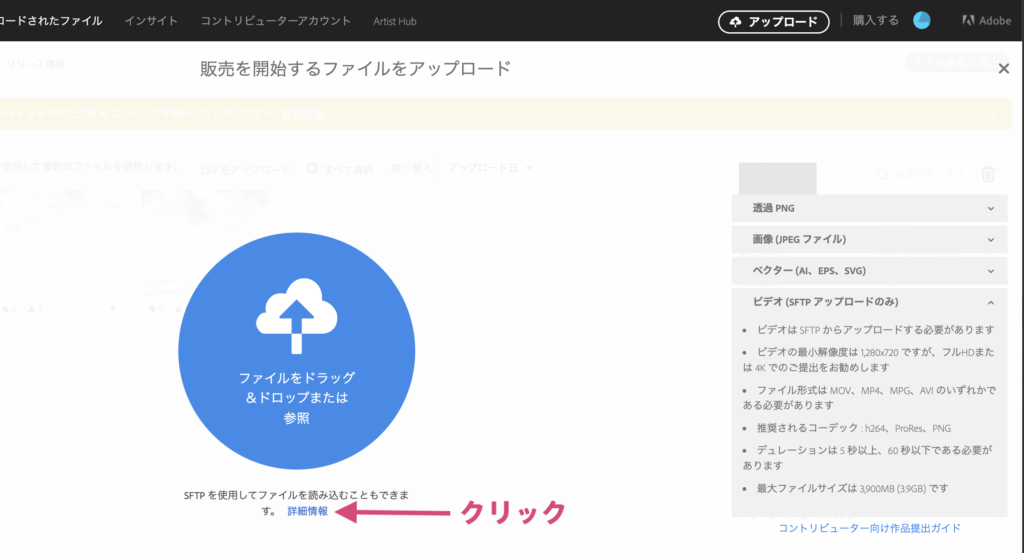Image resolution: width=1024 pixels, height=553 pixels.
Task: Collapse the ビデオ (SFTP アップロードのみ) section
Action: click(869, 302)
